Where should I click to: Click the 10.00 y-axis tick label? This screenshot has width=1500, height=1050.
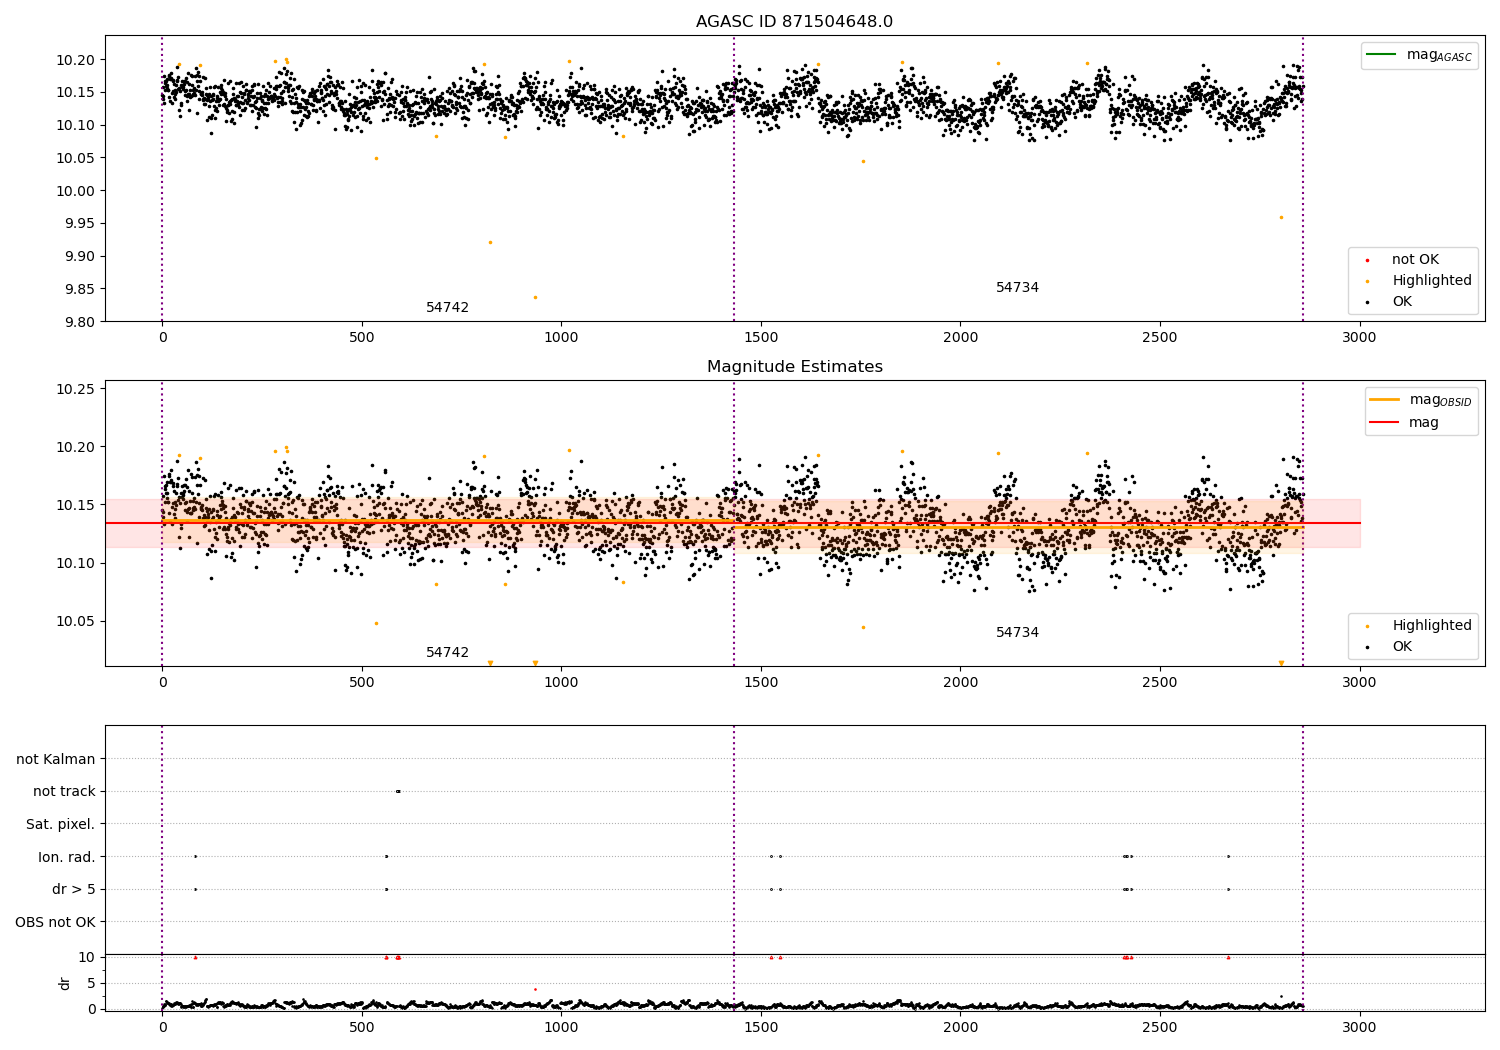(x=75, y=191)
